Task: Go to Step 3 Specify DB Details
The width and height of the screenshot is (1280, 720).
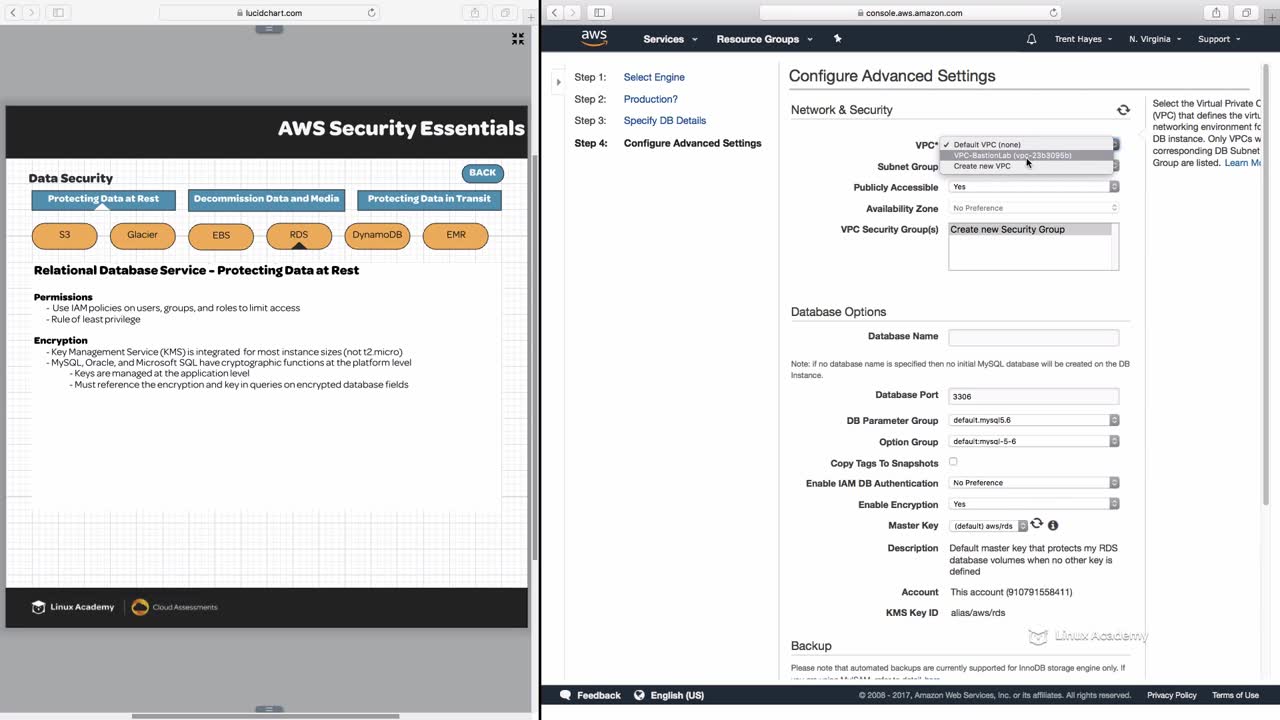Action: [665, 121]
